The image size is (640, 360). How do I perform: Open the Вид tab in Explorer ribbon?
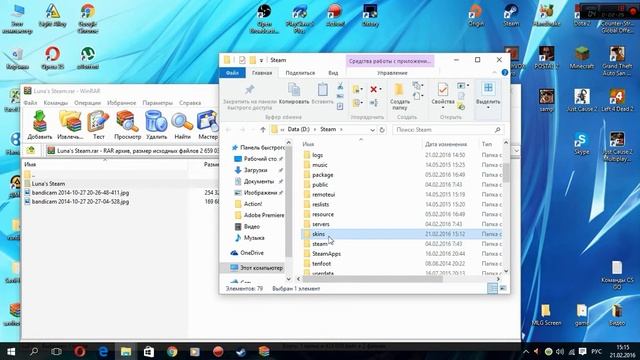(x=333, y=73)
